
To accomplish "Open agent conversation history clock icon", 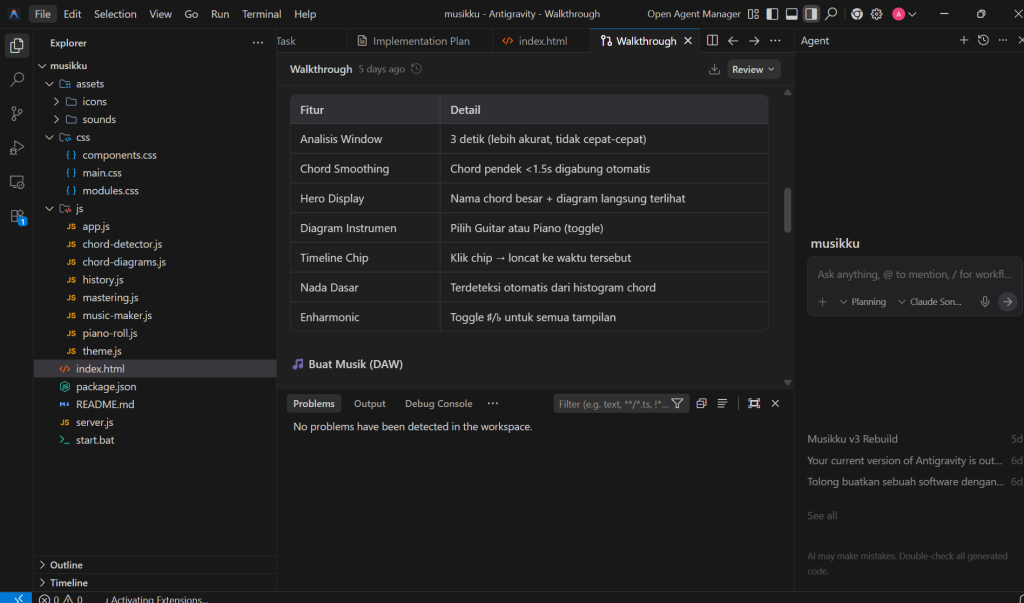I will (983, 41).
